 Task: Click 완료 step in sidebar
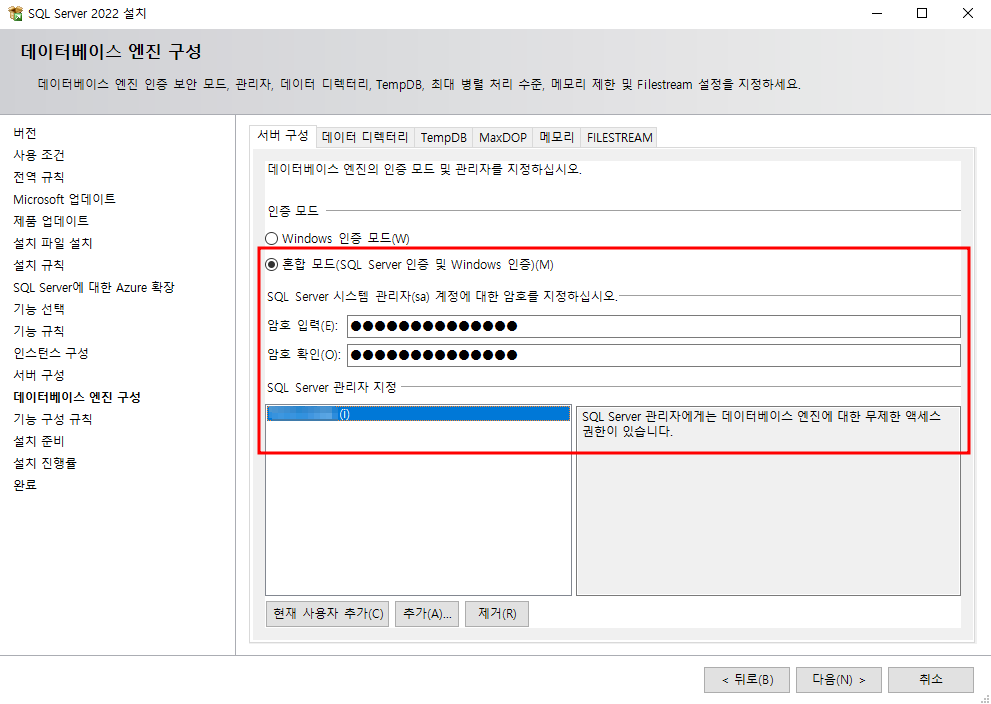click(x=25, y=485)
